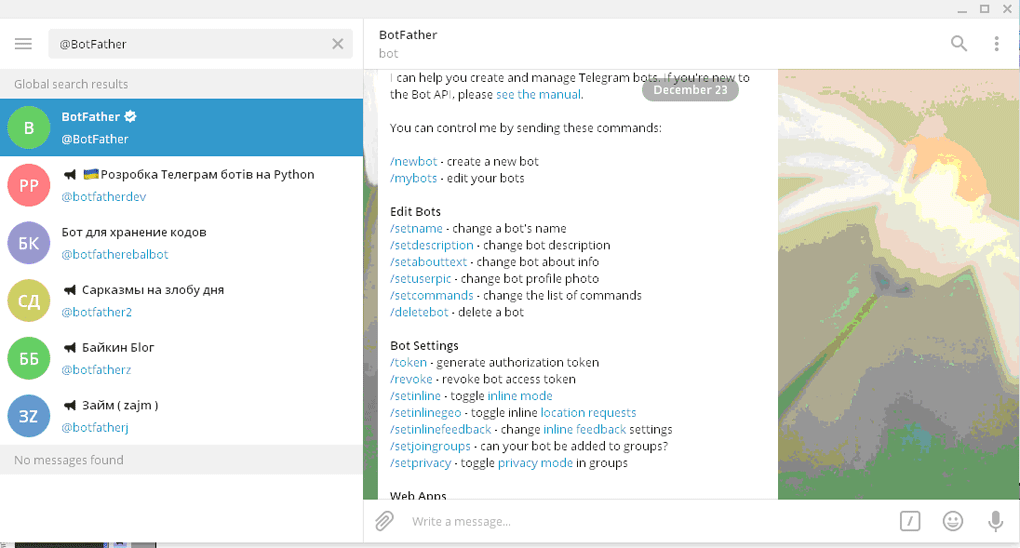Open the Сарказмы на злобу дня channel
The height and width of the screenshot is (548, 1020).
click(181, 300)
